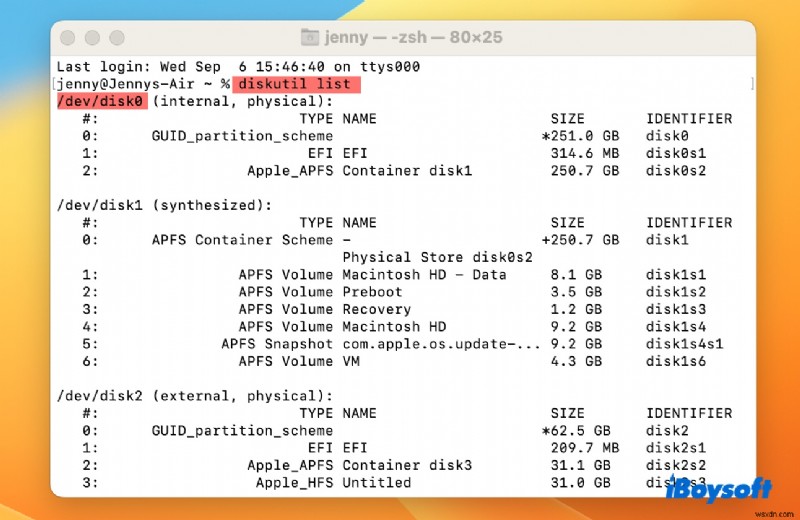
Task: Click the highlighted "diskutil list" command
Action: click(295, 84)
